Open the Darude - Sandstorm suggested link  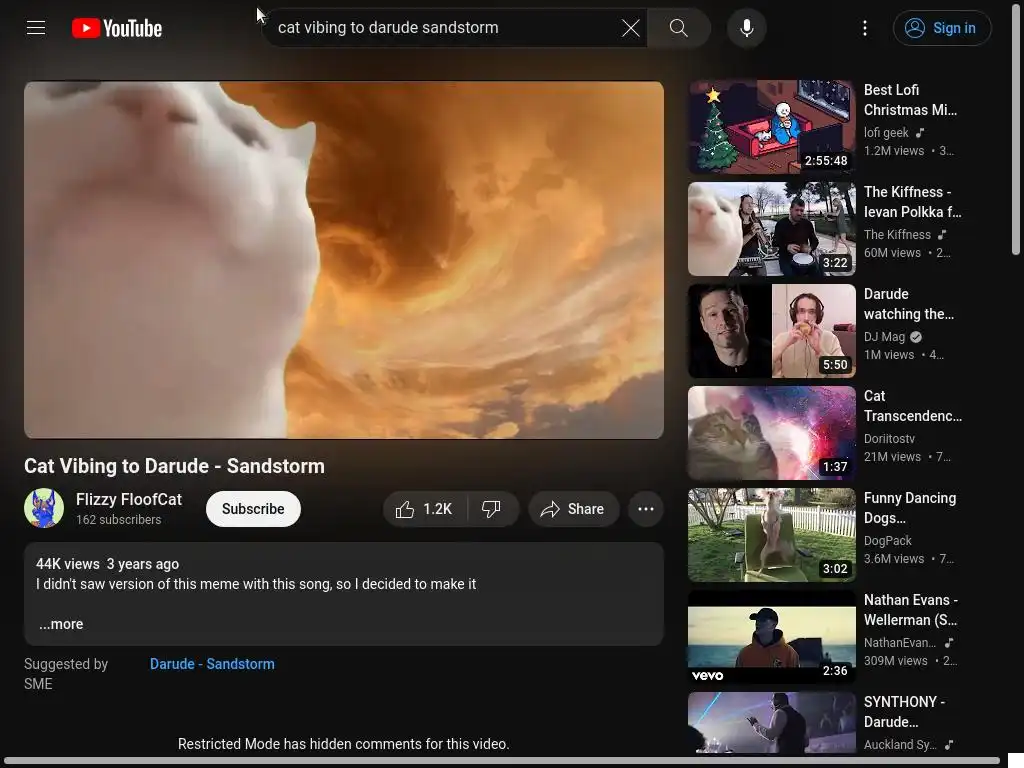click(x=212, y=664)
